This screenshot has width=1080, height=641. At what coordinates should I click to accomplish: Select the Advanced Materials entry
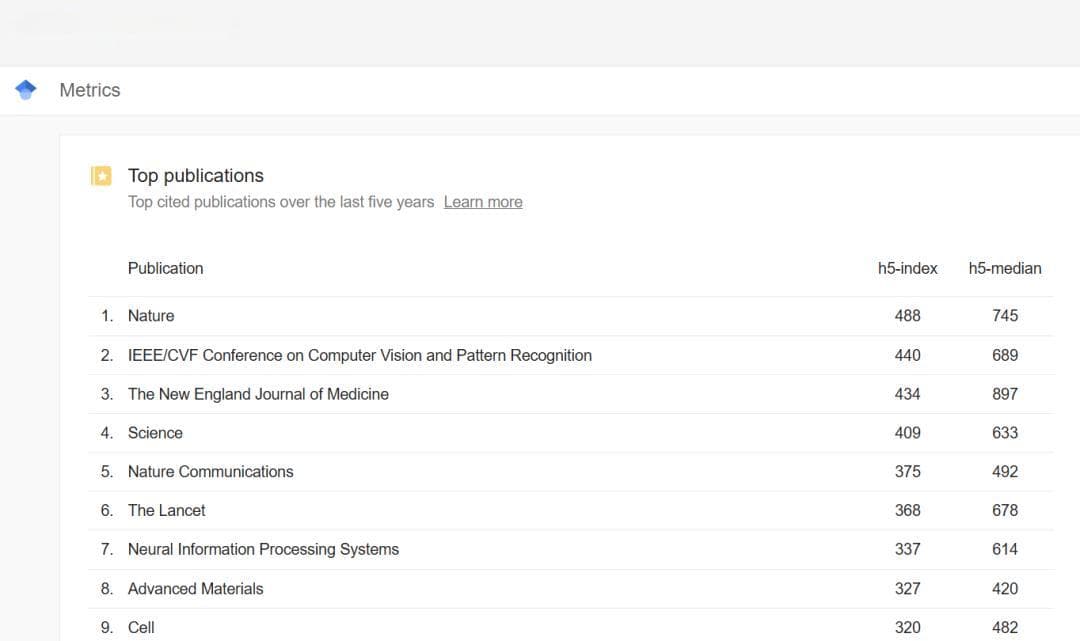[x=196, y=589]
